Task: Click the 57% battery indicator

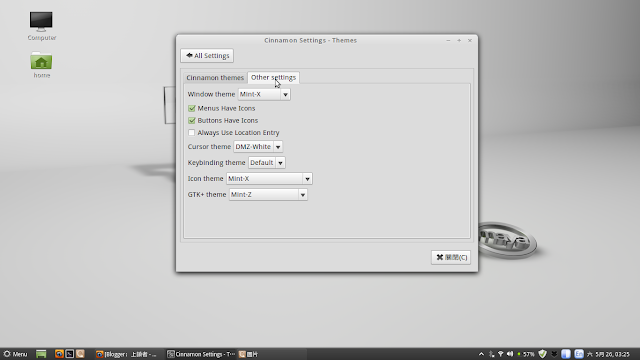Action: point(526,354)
